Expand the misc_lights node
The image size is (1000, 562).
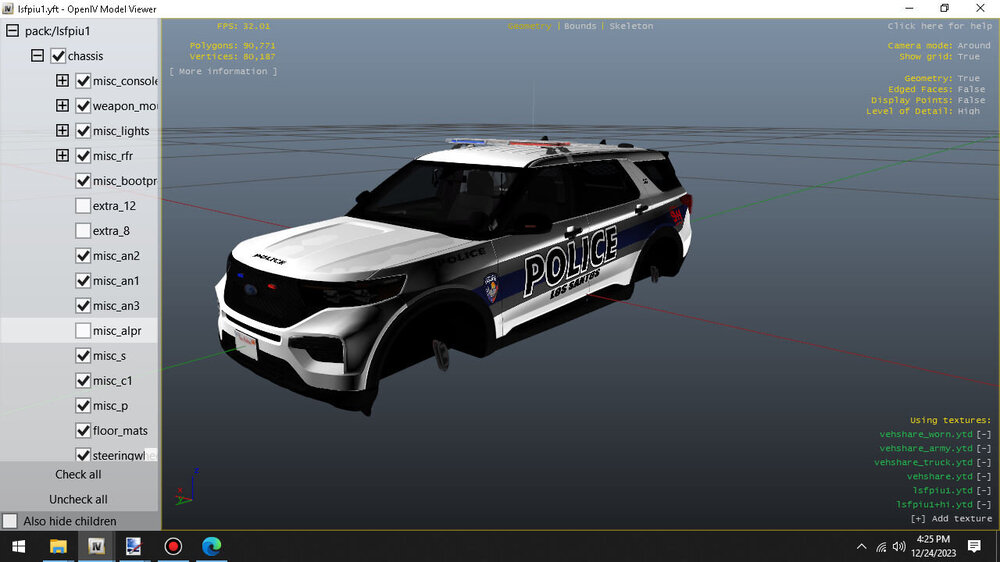62,130
